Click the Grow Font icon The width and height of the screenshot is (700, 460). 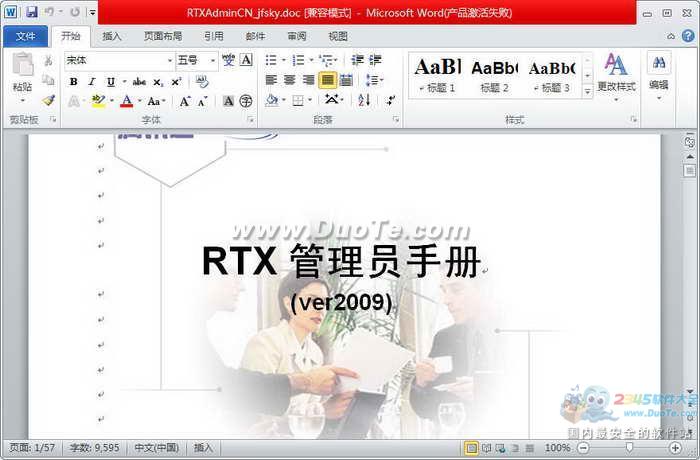tap(185, 101)
